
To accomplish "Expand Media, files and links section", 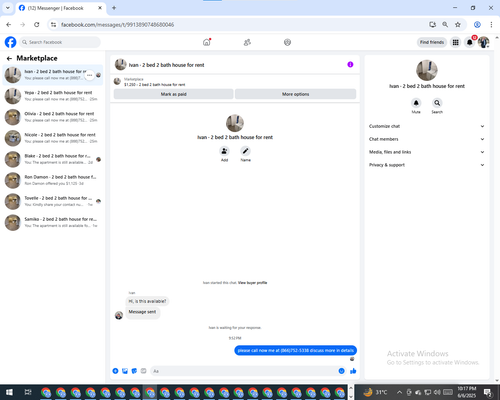I will point(426,152).
